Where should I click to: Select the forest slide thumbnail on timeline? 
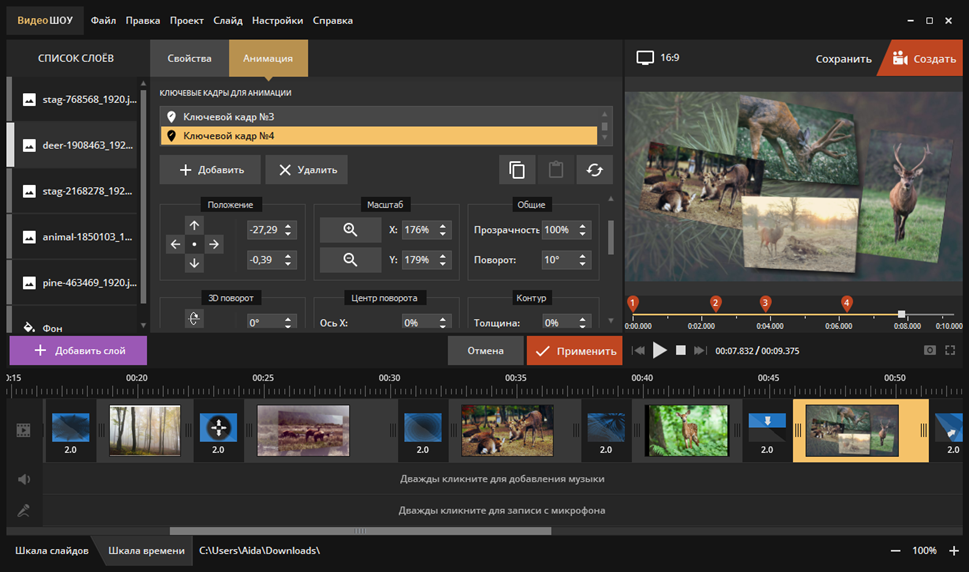click(145, 431)
